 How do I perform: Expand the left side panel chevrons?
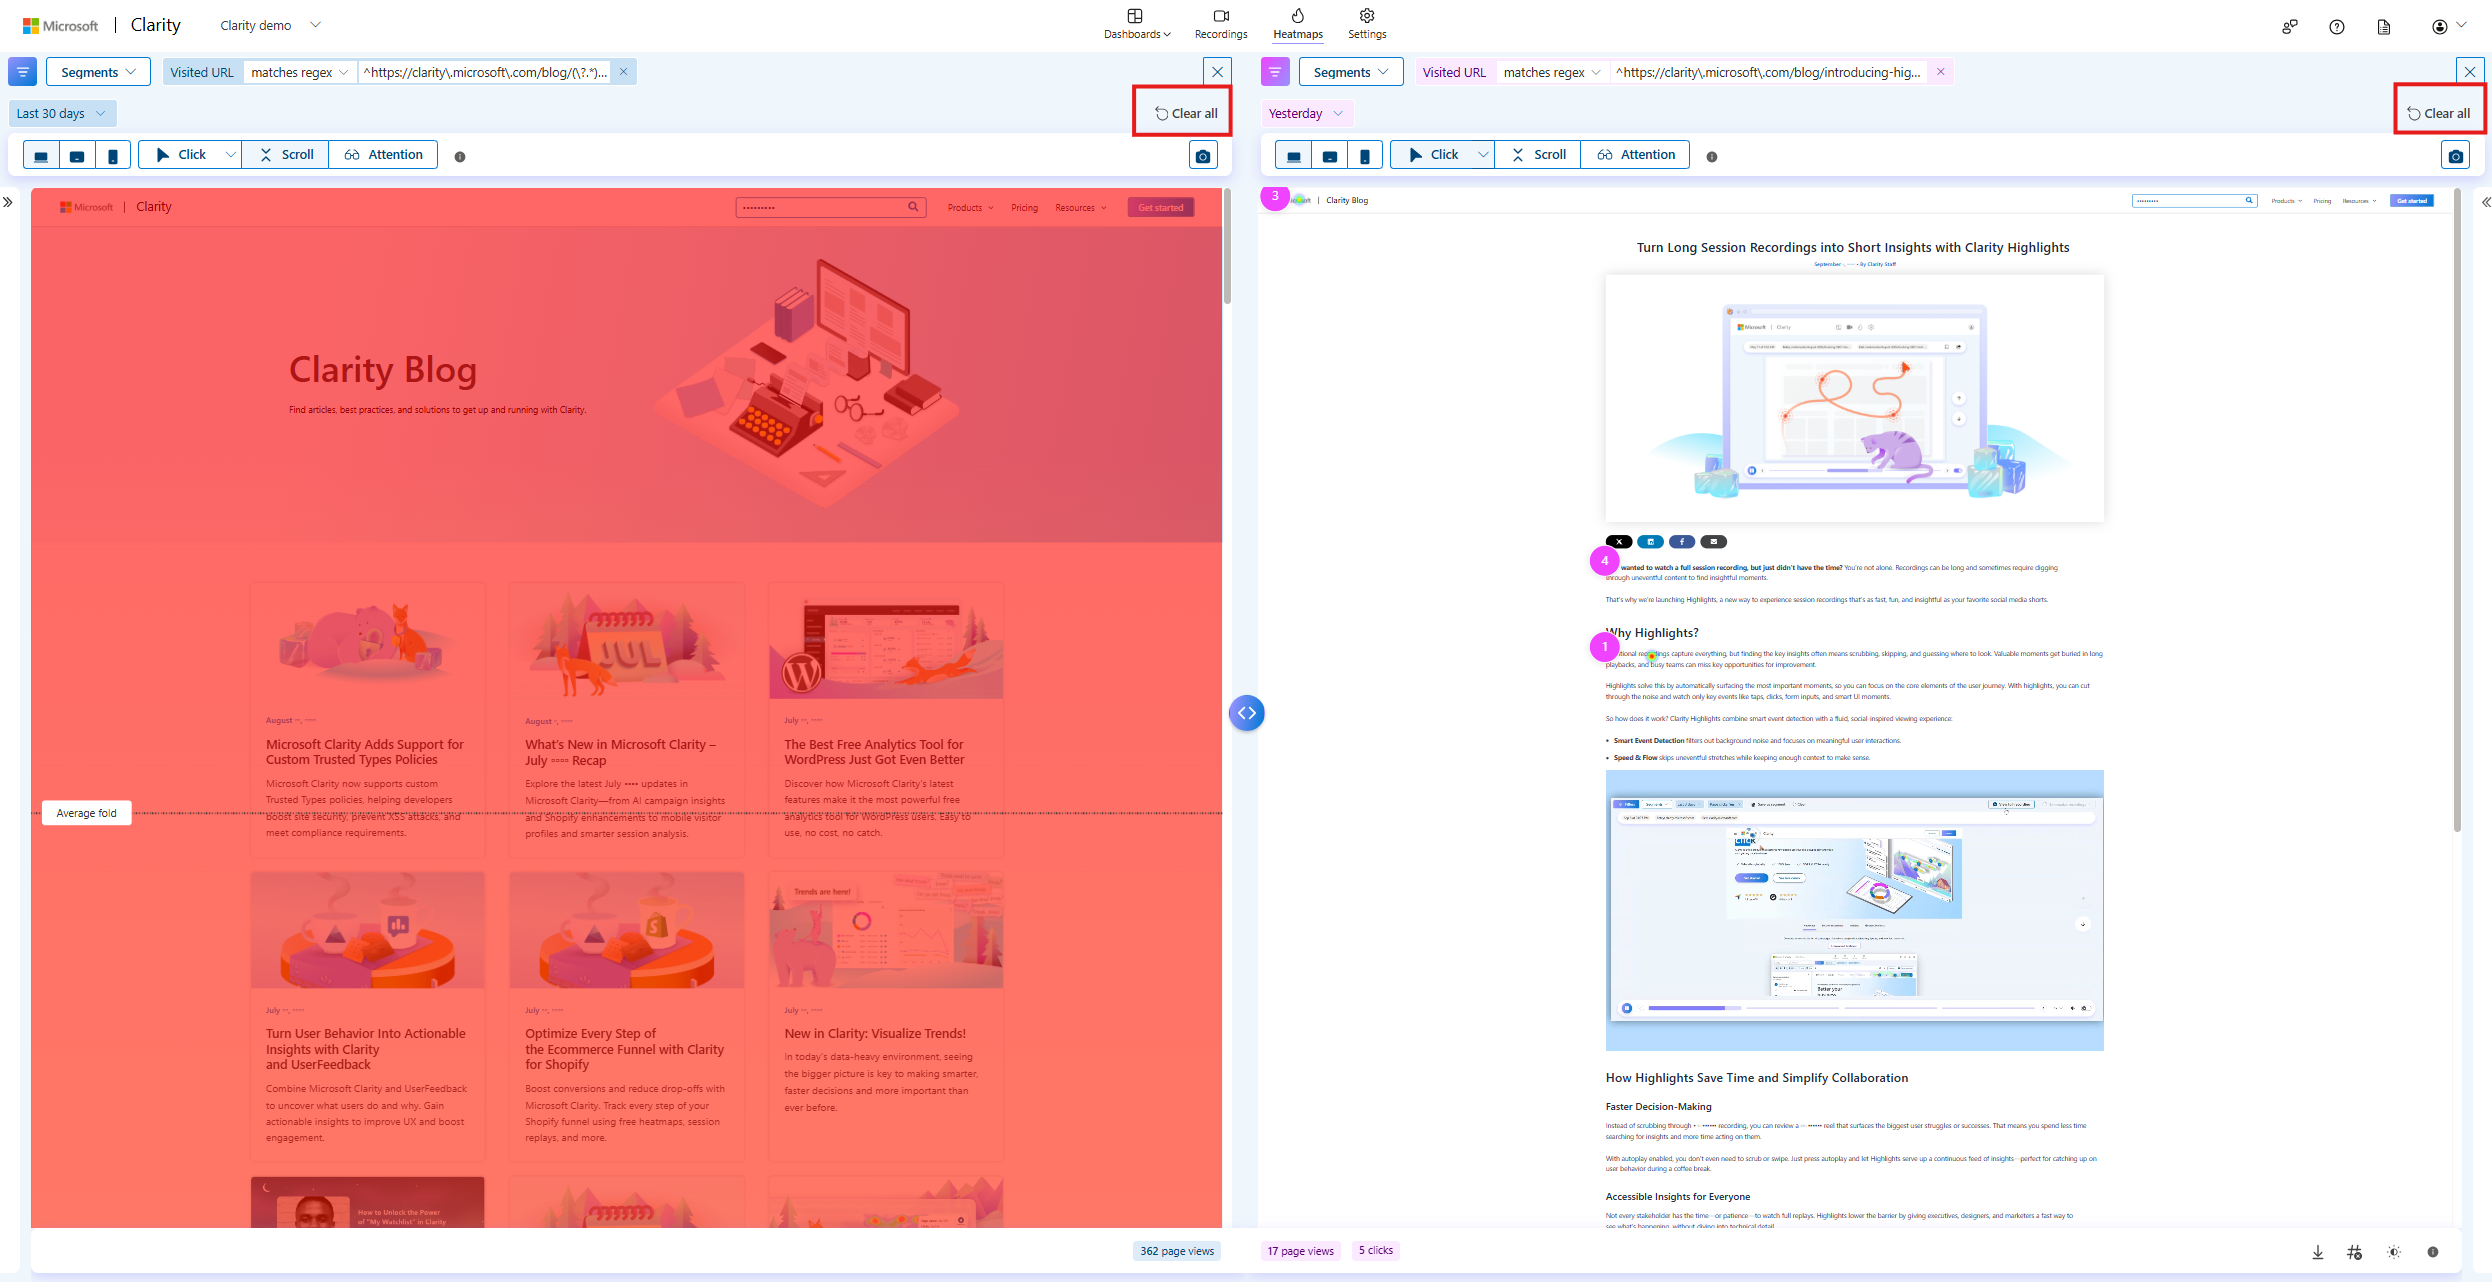tap(8, 202)
